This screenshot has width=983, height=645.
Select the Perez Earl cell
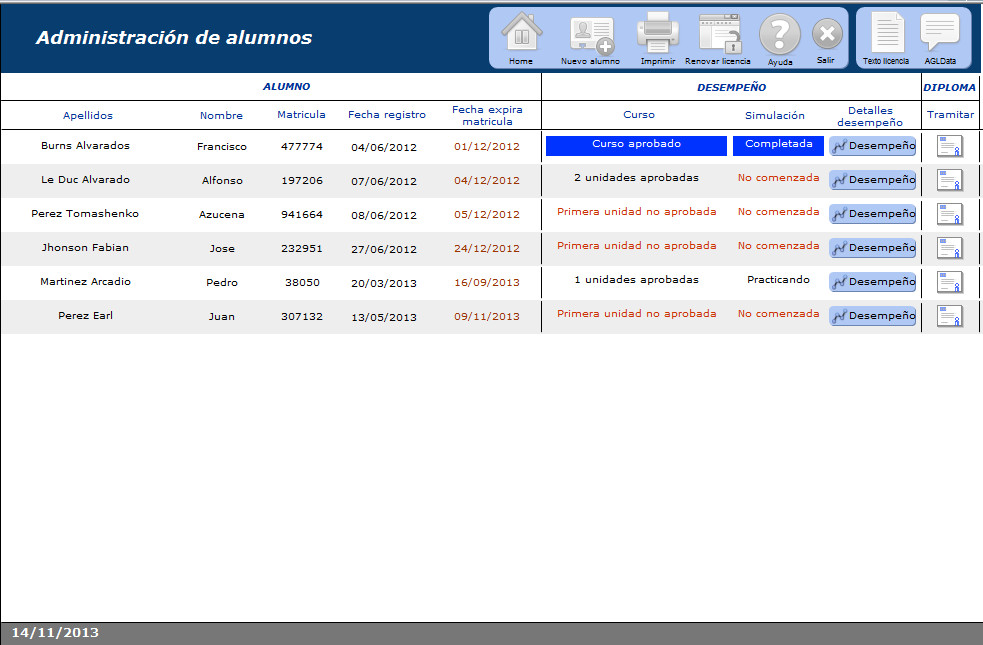(x=85, y=315)
